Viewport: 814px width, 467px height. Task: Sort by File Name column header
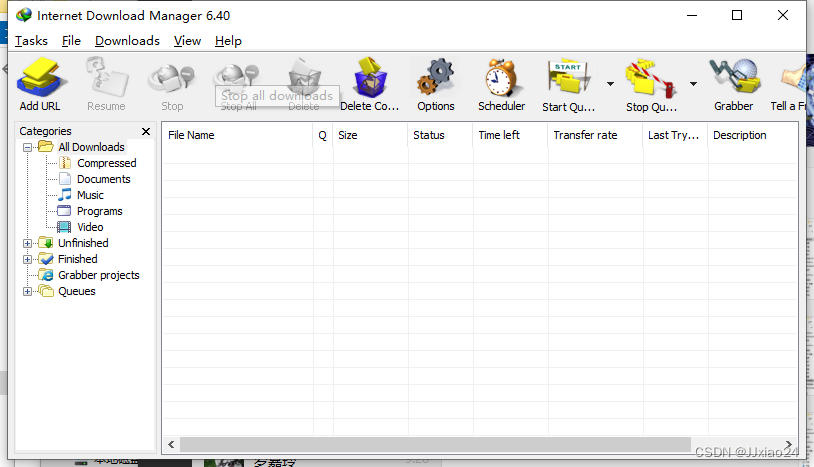point(238,135)
